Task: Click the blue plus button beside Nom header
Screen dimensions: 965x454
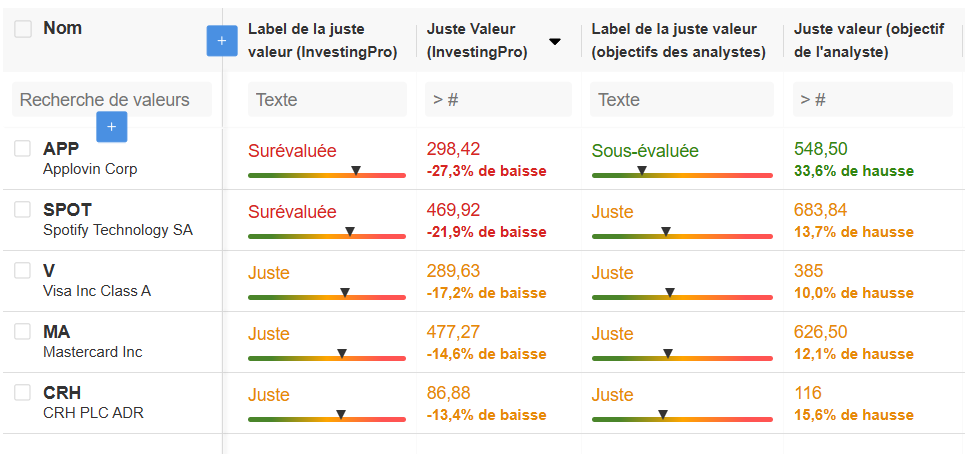Action: (221, 41)
